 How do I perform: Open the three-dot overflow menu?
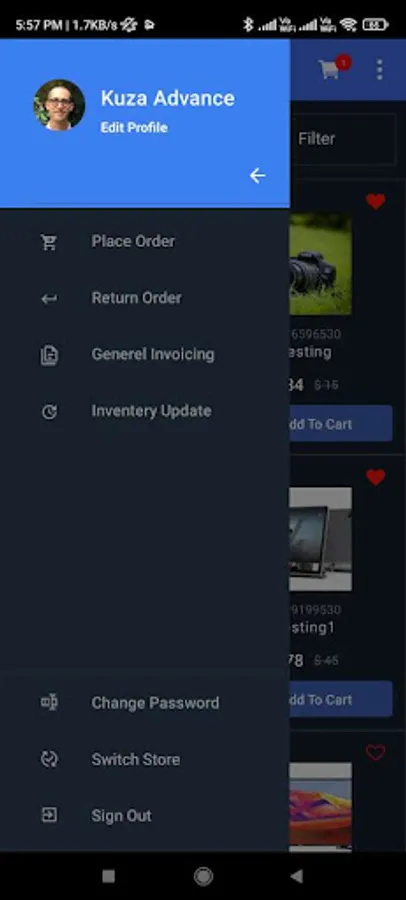click(379, 69)
